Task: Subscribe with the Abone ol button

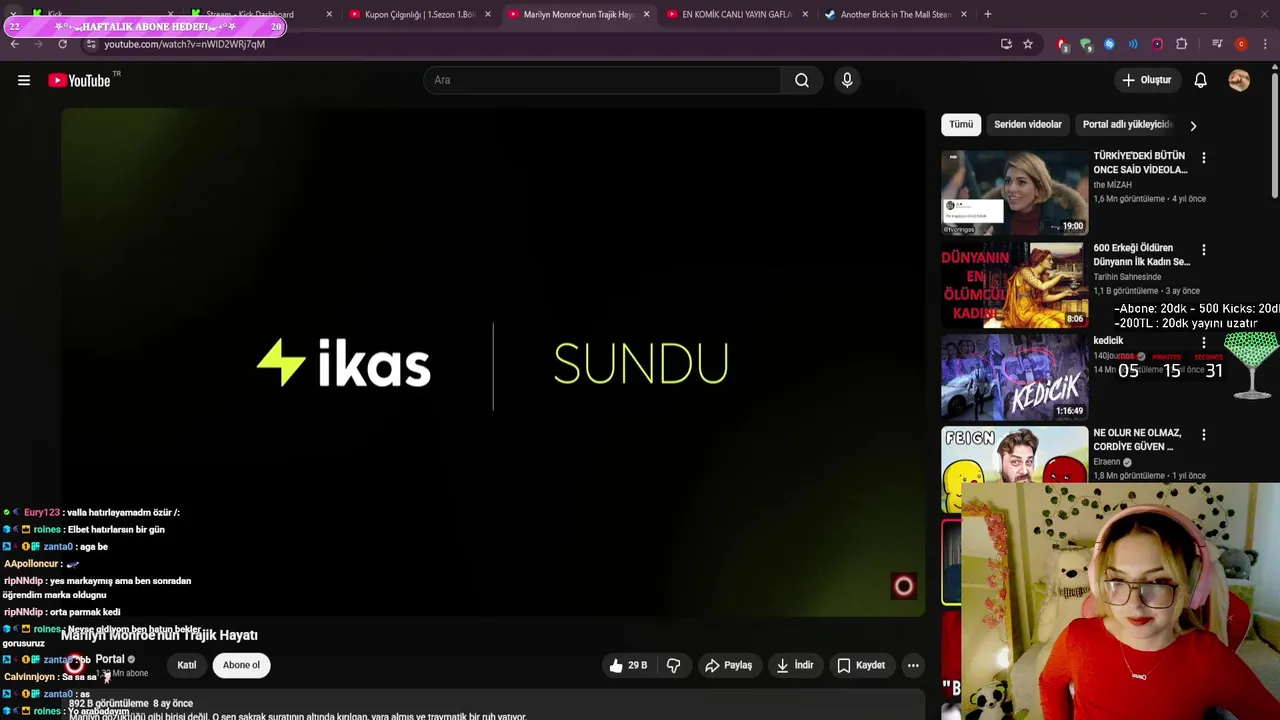Action: point(241,665)
